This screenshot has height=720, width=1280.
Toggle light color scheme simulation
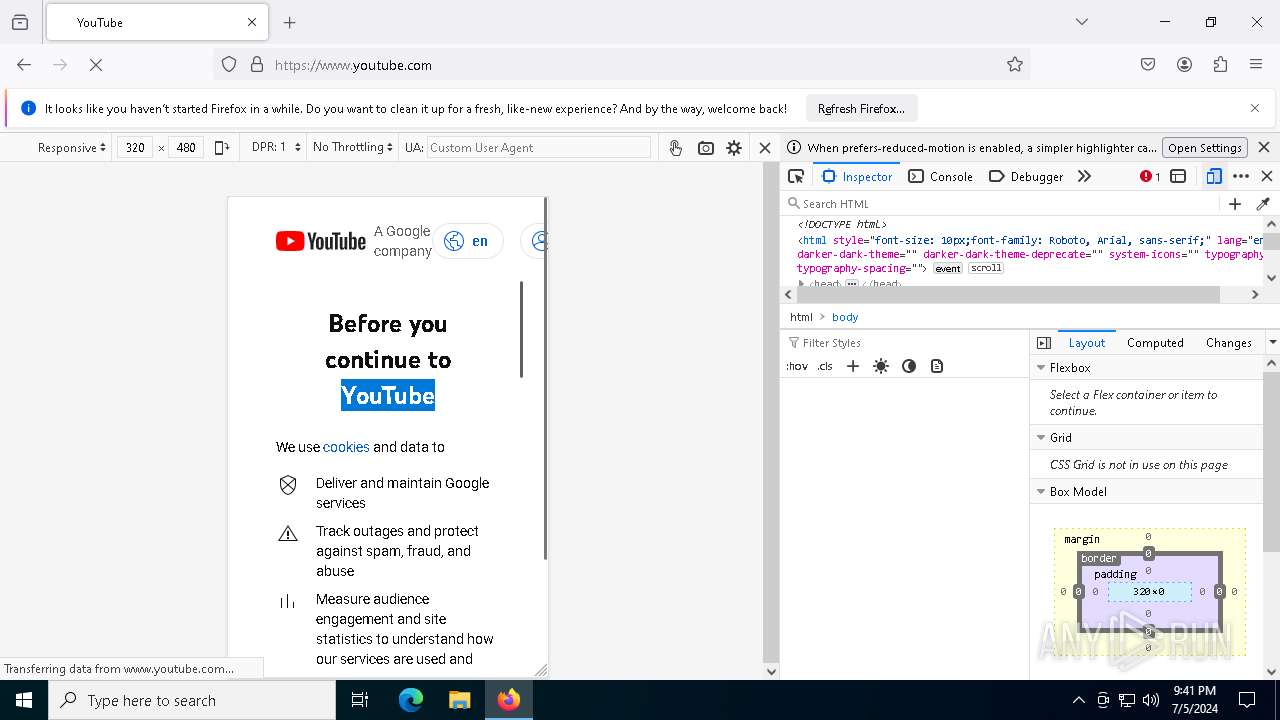click(x=881, y=366)
